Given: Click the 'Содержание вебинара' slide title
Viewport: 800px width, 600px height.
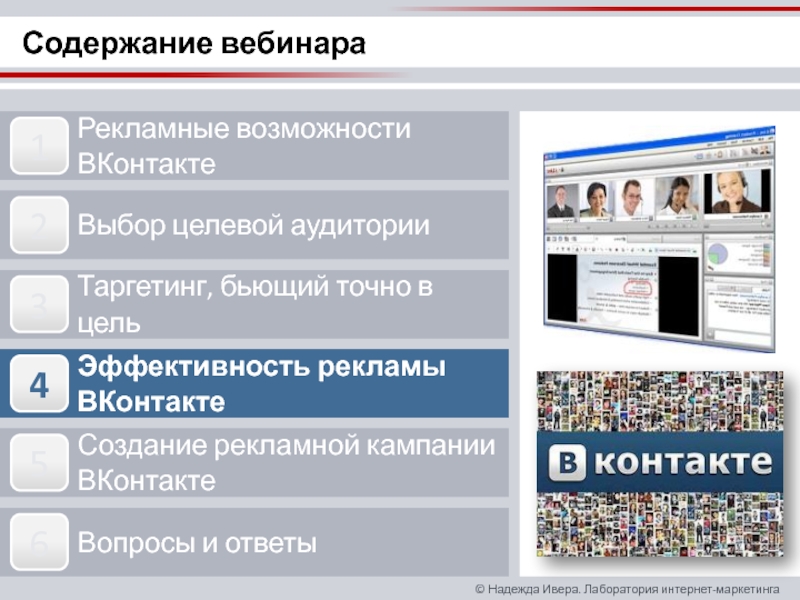Looking at the screenshot, I should point(194,43).
